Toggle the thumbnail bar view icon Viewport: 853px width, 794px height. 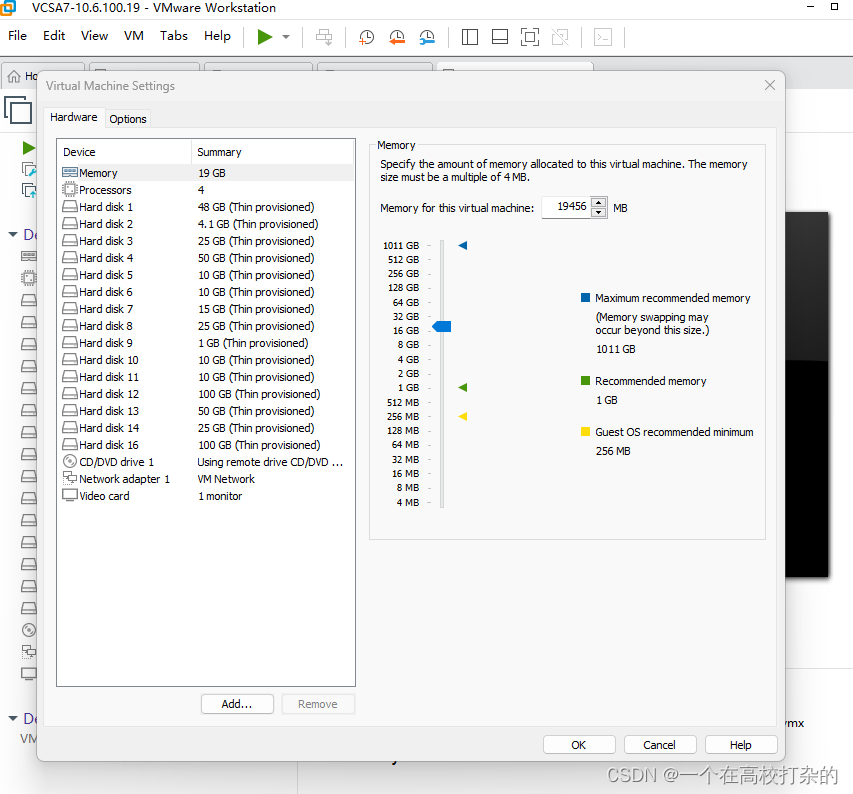tap(499, 37)
